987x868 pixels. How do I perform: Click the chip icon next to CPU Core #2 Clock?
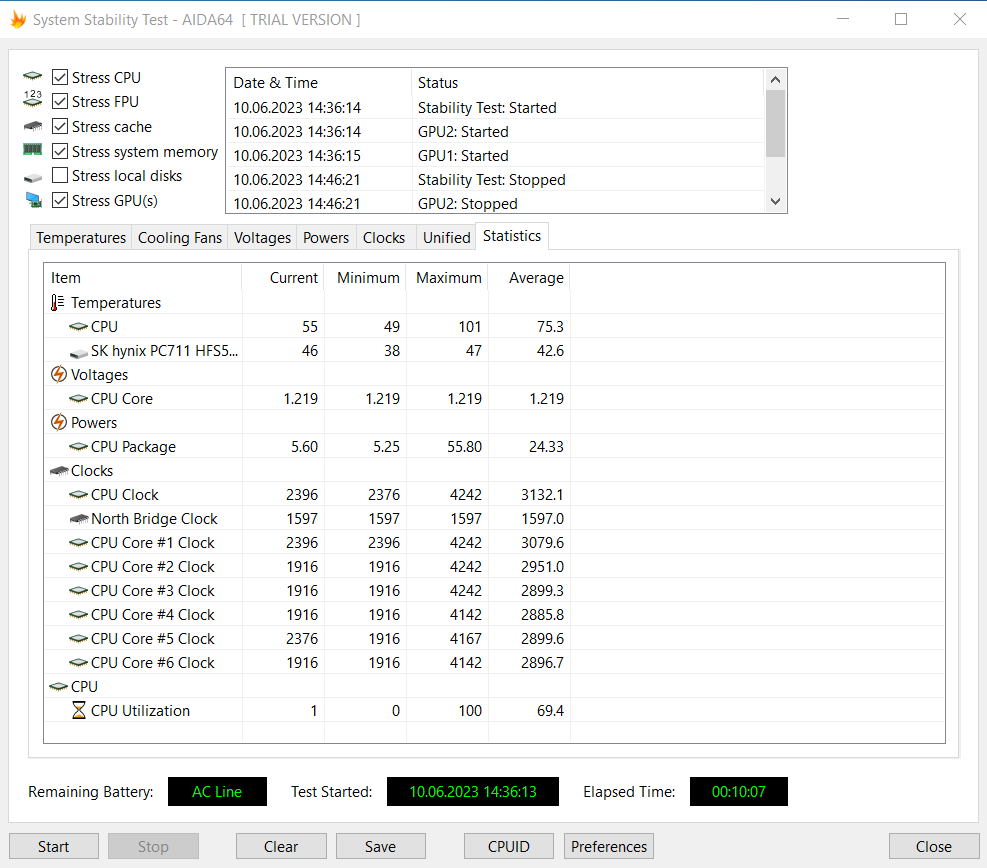(78, 566)
